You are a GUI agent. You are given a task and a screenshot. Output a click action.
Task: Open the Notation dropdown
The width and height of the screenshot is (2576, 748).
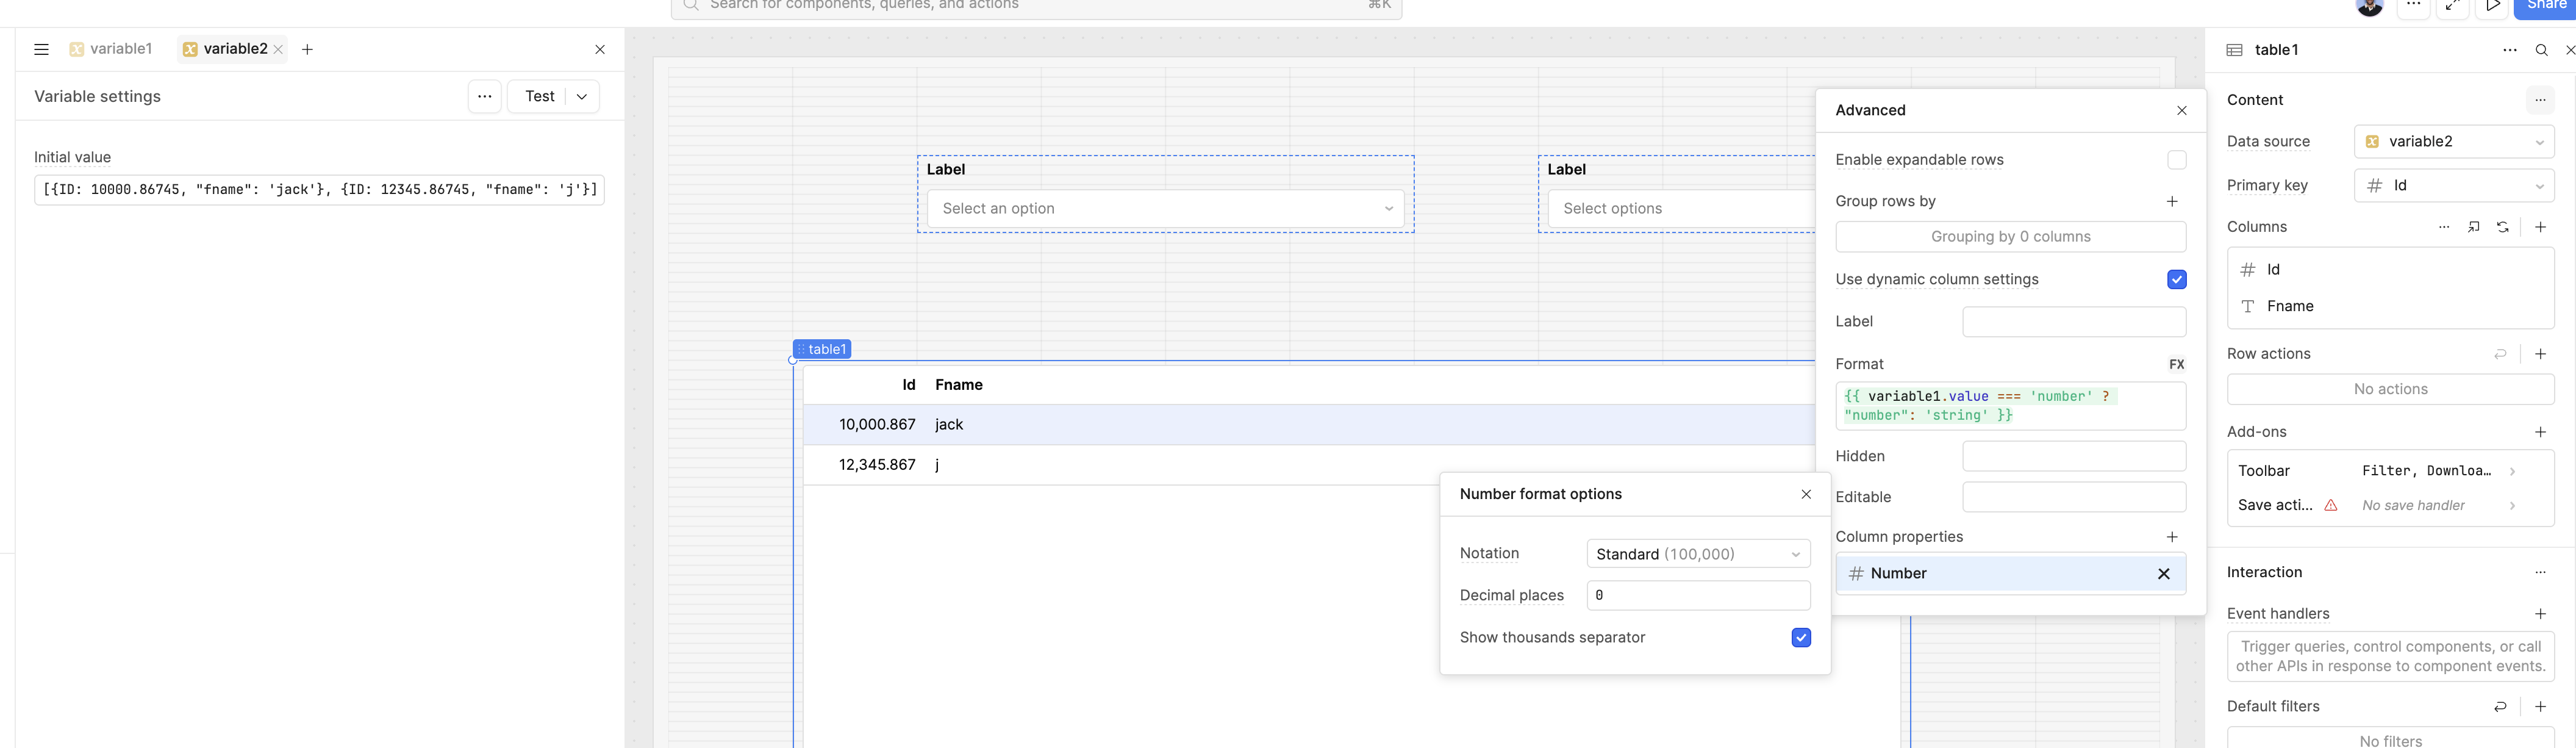click(x=1697, y=554)
